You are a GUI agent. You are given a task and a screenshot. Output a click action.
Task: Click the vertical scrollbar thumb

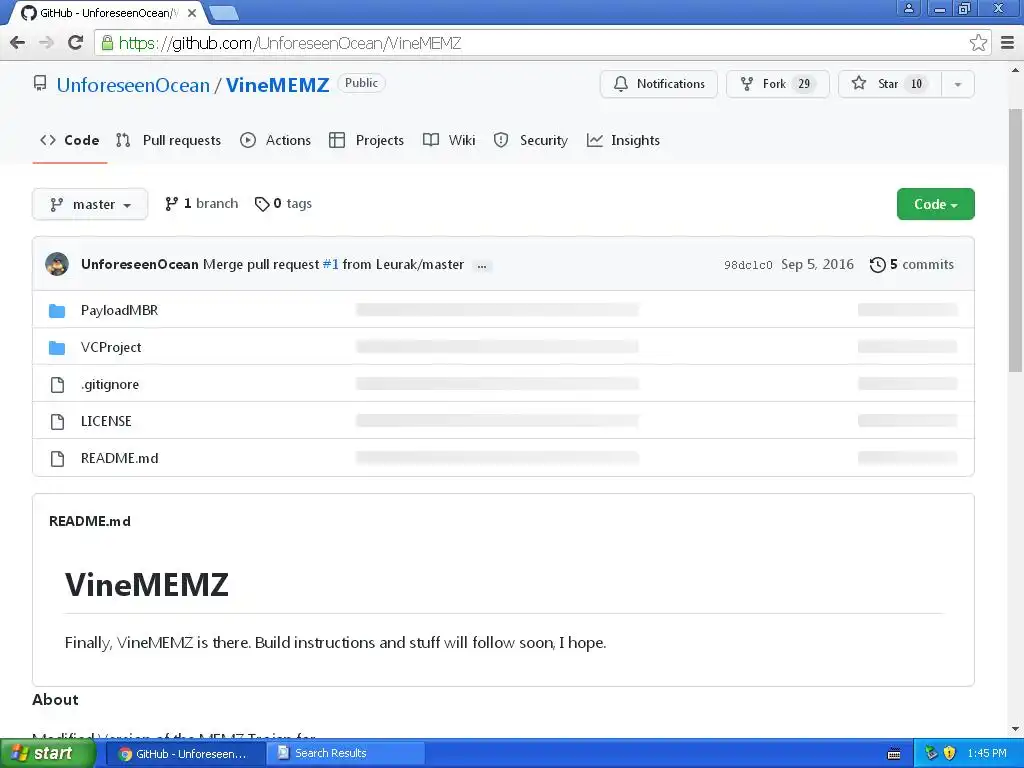click(1016, 240)
